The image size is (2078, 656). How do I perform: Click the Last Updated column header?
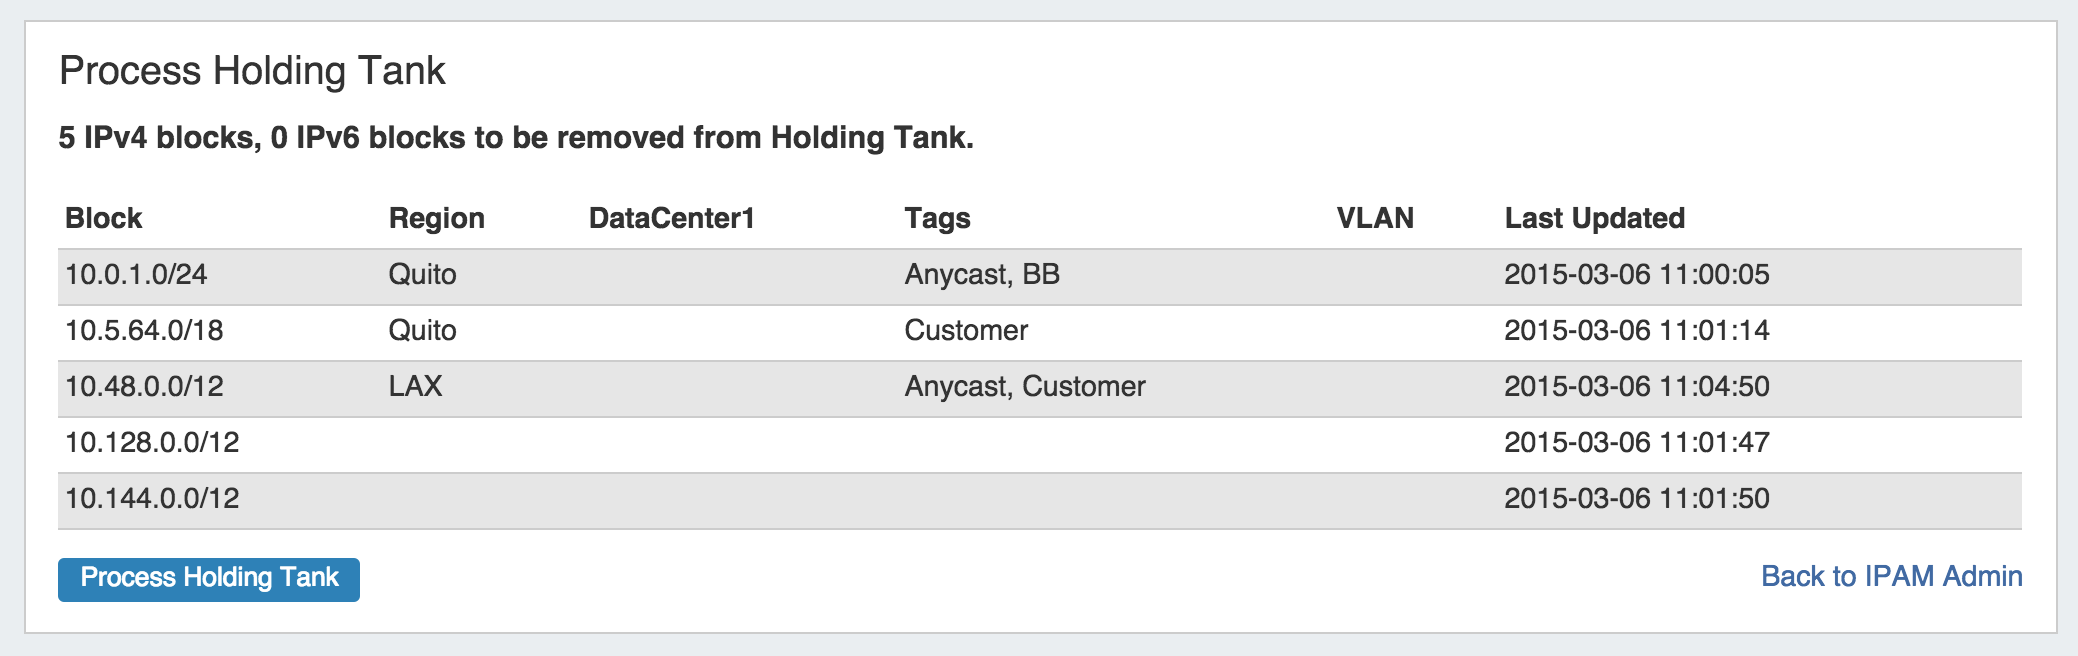(x=1594, y=218)
